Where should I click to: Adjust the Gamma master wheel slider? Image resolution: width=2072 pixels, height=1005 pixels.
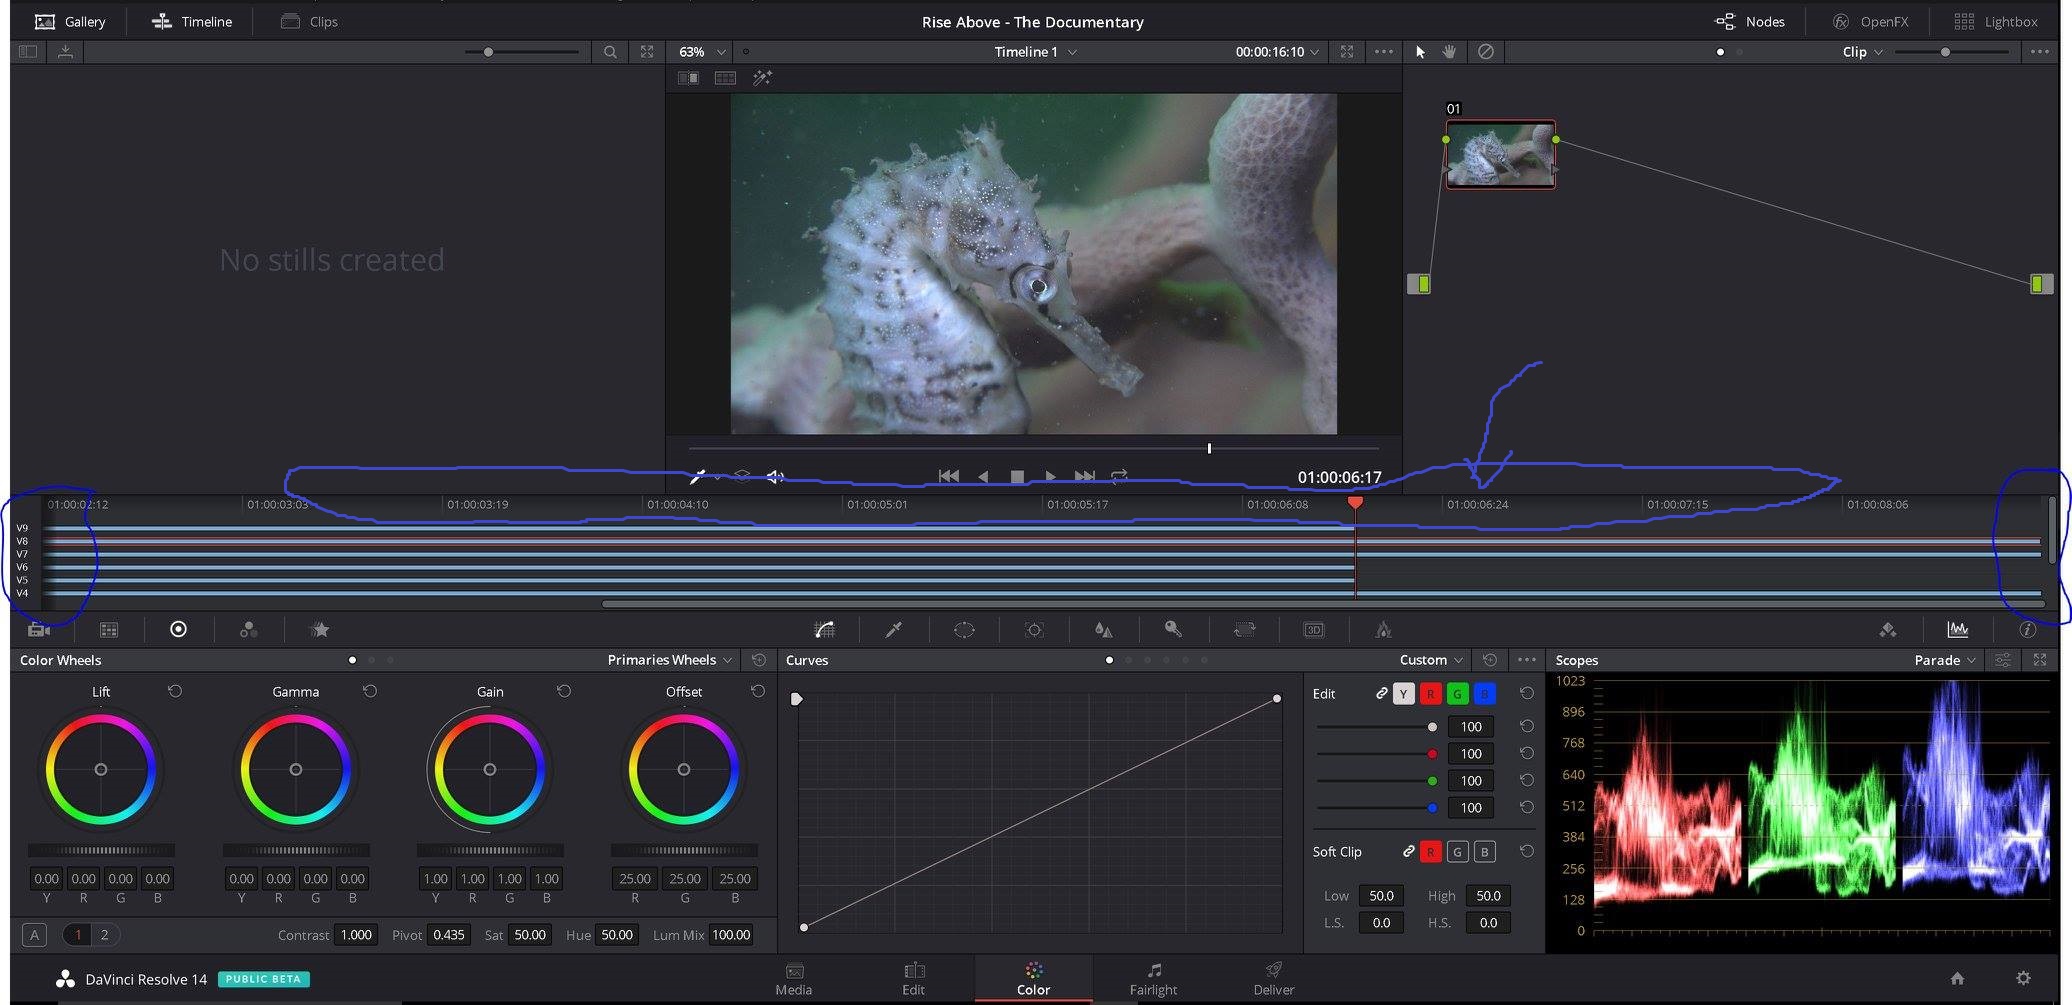[296, 850]
